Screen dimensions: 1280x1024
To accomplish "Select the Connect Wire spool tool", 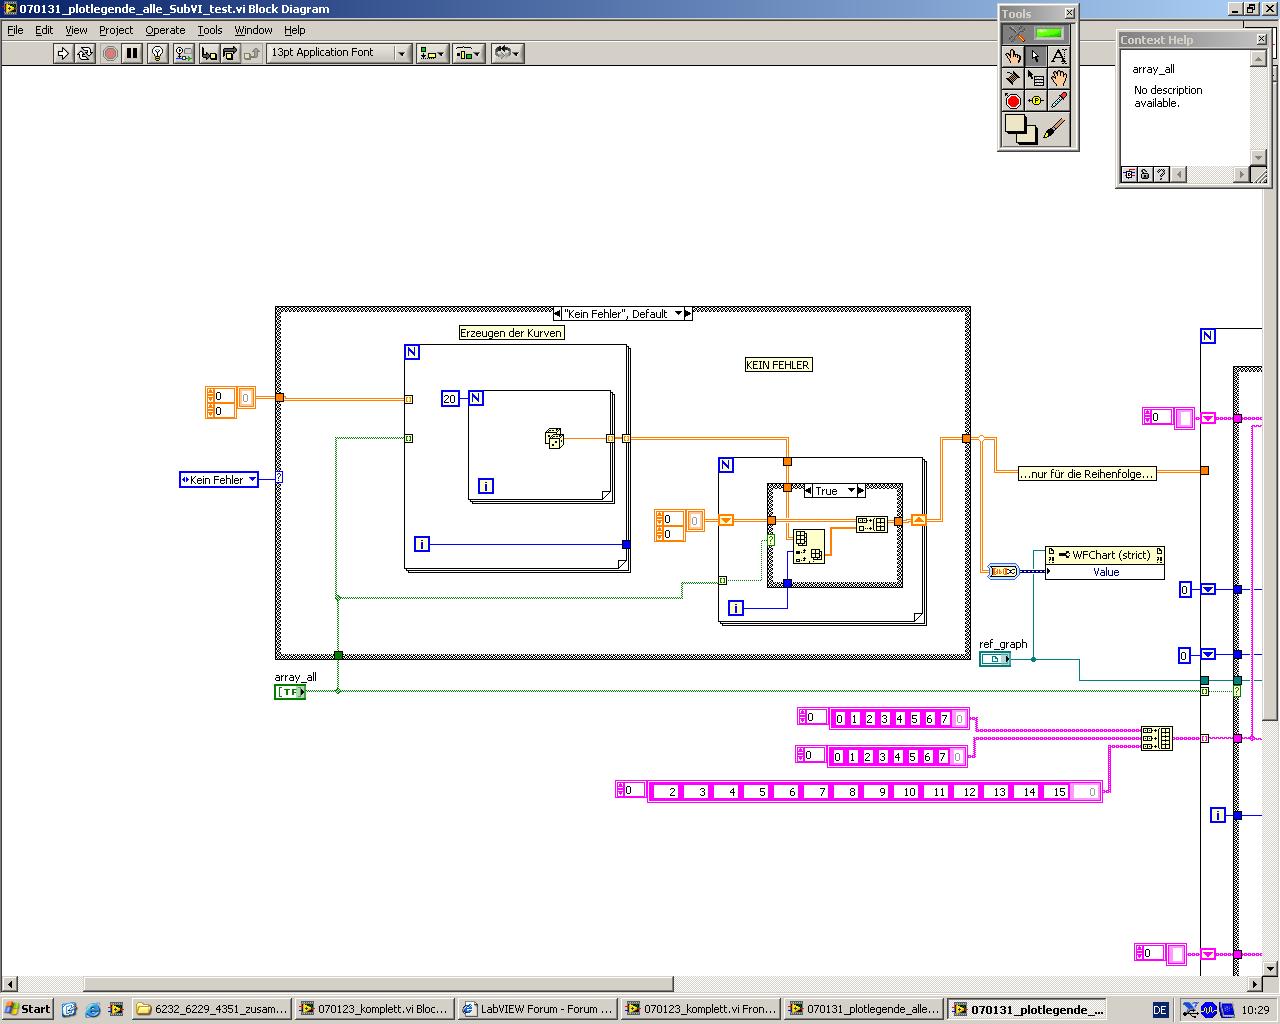I will [x=1013, y=79].
